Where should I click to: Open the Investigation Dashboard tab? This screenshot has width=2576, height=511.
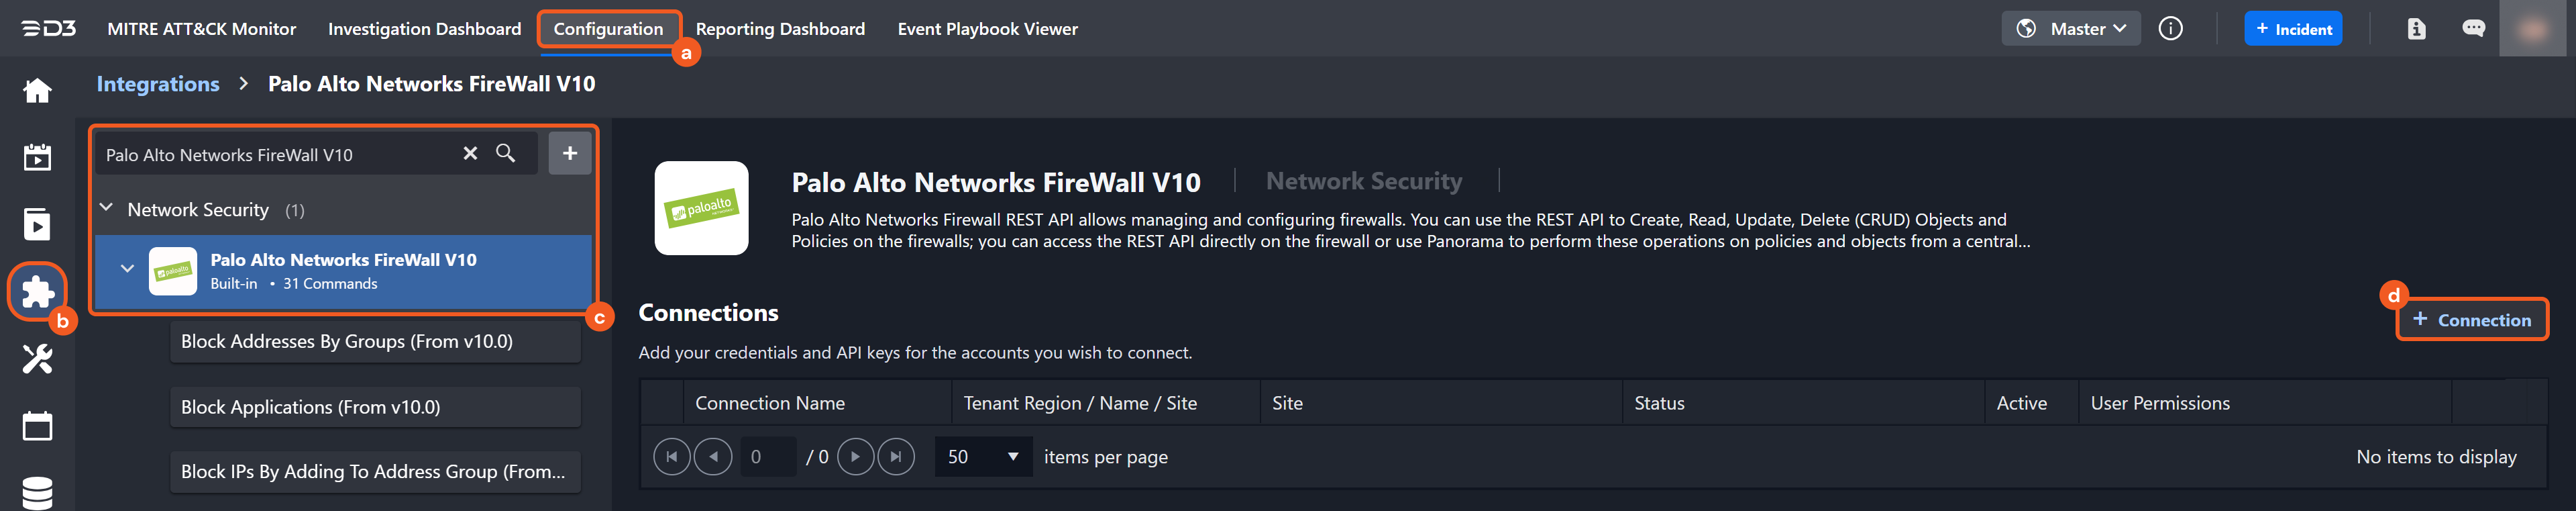[x=424, y=29]
